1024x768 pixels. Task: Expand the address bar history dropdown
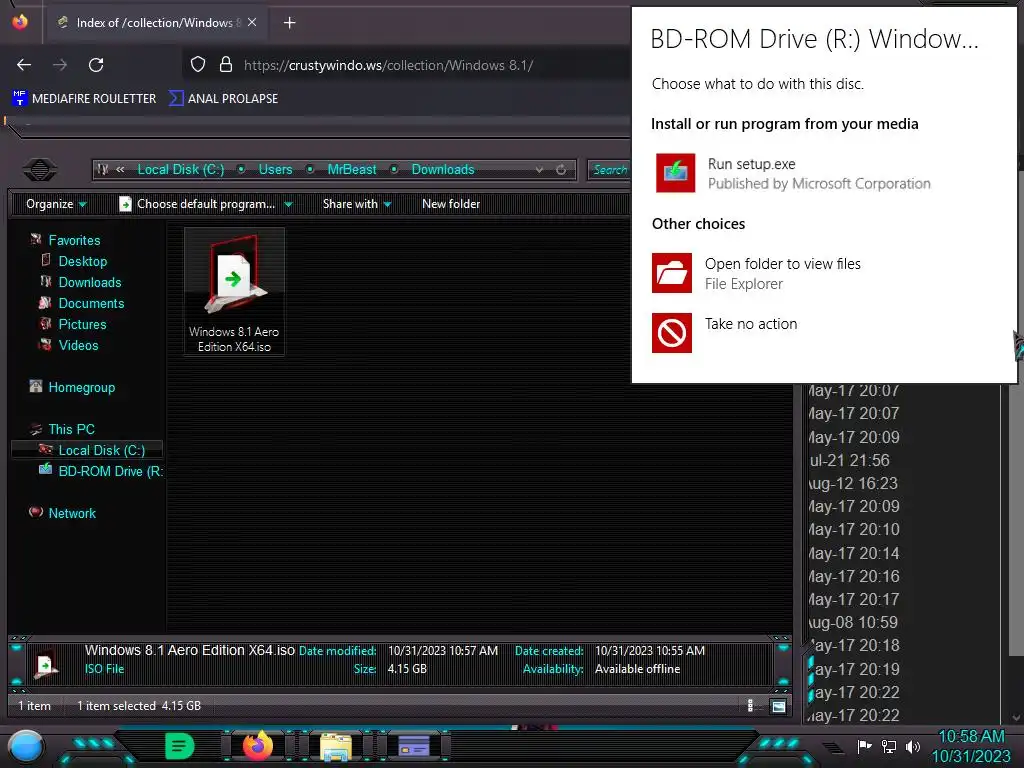(x=539, y=170)
